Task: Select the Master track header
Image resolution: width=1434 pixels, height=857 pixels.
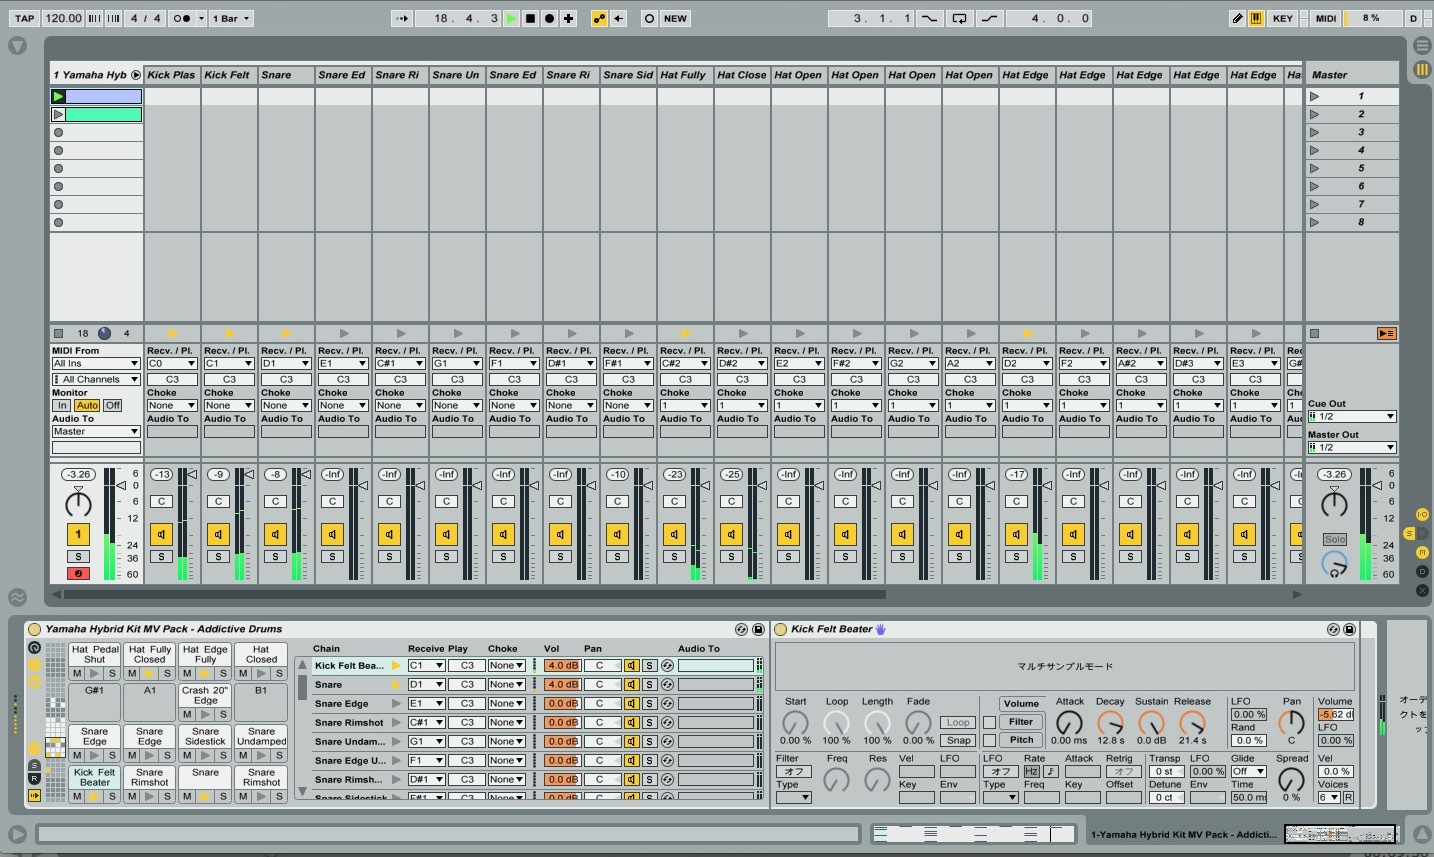Action: click(x=1351, y=75)
